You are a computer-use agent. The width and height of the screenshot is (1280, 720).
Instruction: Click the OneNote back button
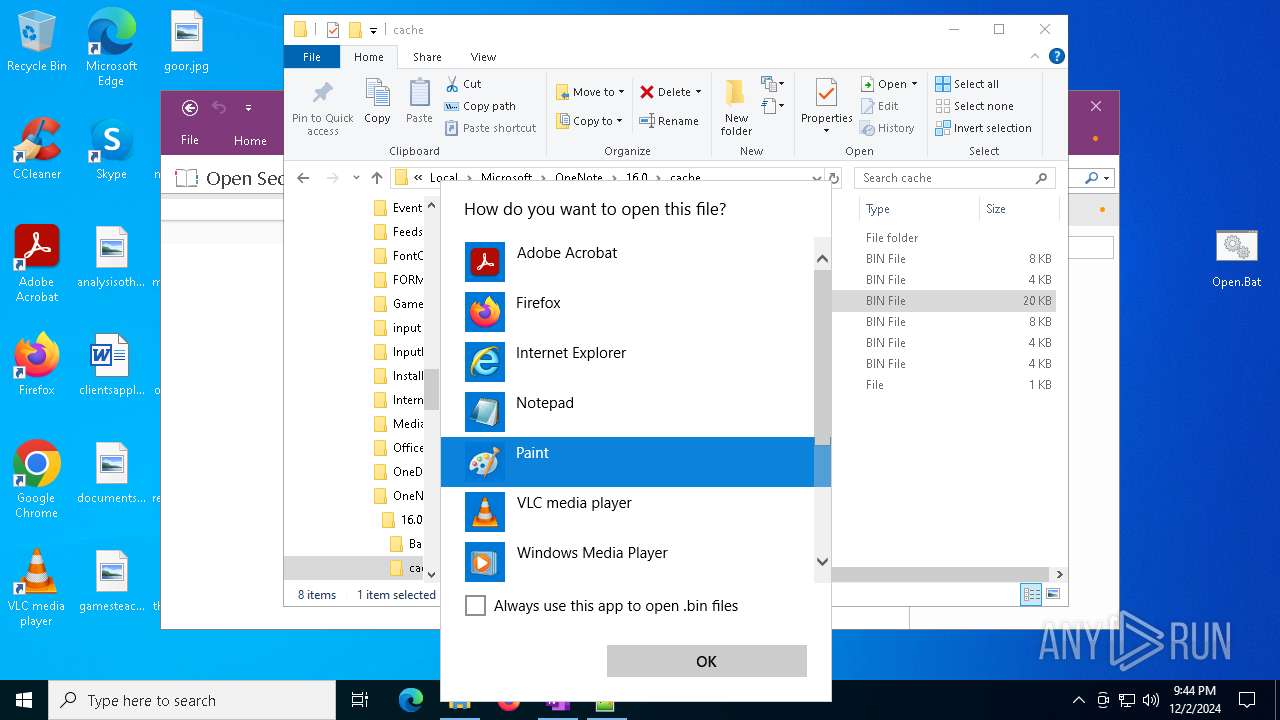(x=190, y=108)
